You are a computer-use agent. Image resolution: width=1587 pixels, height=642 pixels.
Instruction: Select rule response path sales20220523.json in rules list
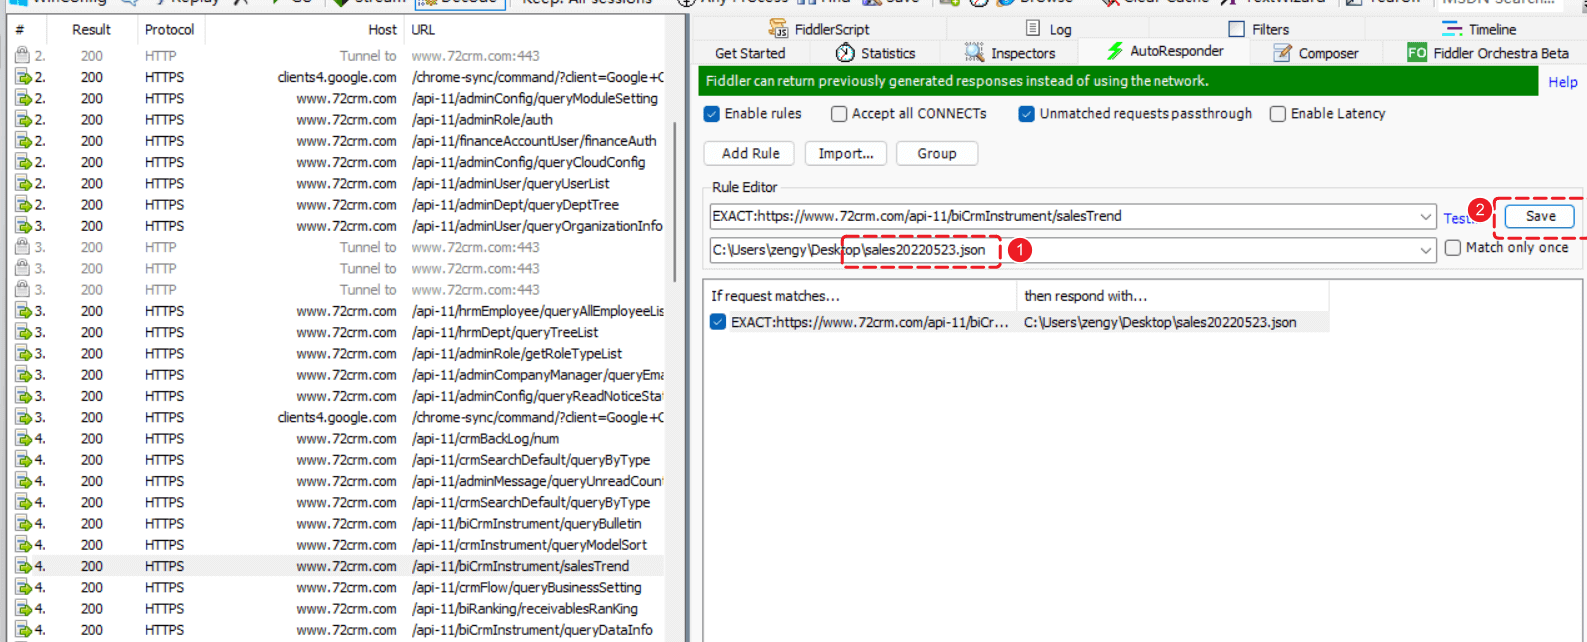(x=1160, y=322)
